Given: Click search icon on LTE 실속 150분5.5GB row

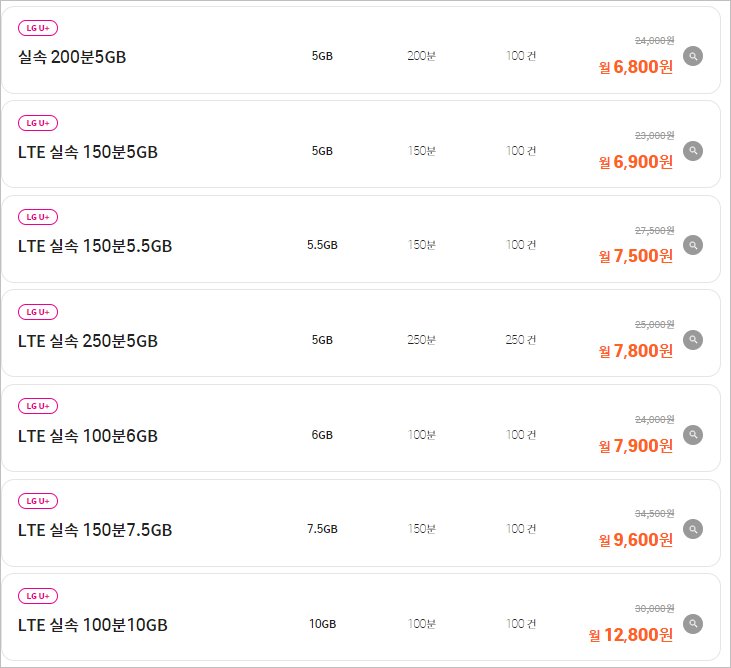Looking at the screenshot, I should [x=693, y=245].
